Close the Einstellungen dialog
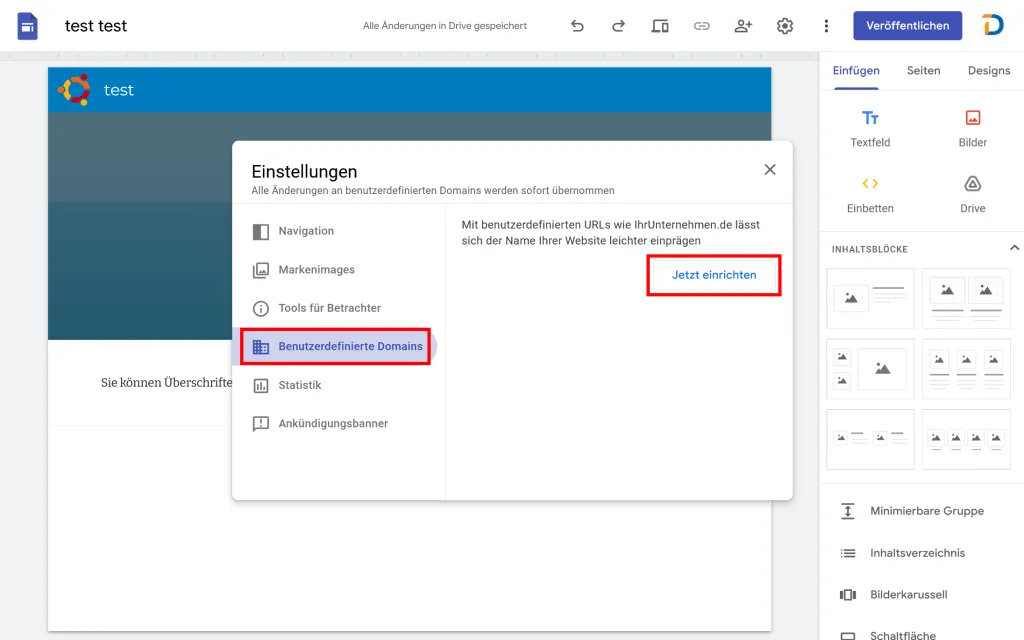This screenshot has height=640, width=1024. pos(770,170)
